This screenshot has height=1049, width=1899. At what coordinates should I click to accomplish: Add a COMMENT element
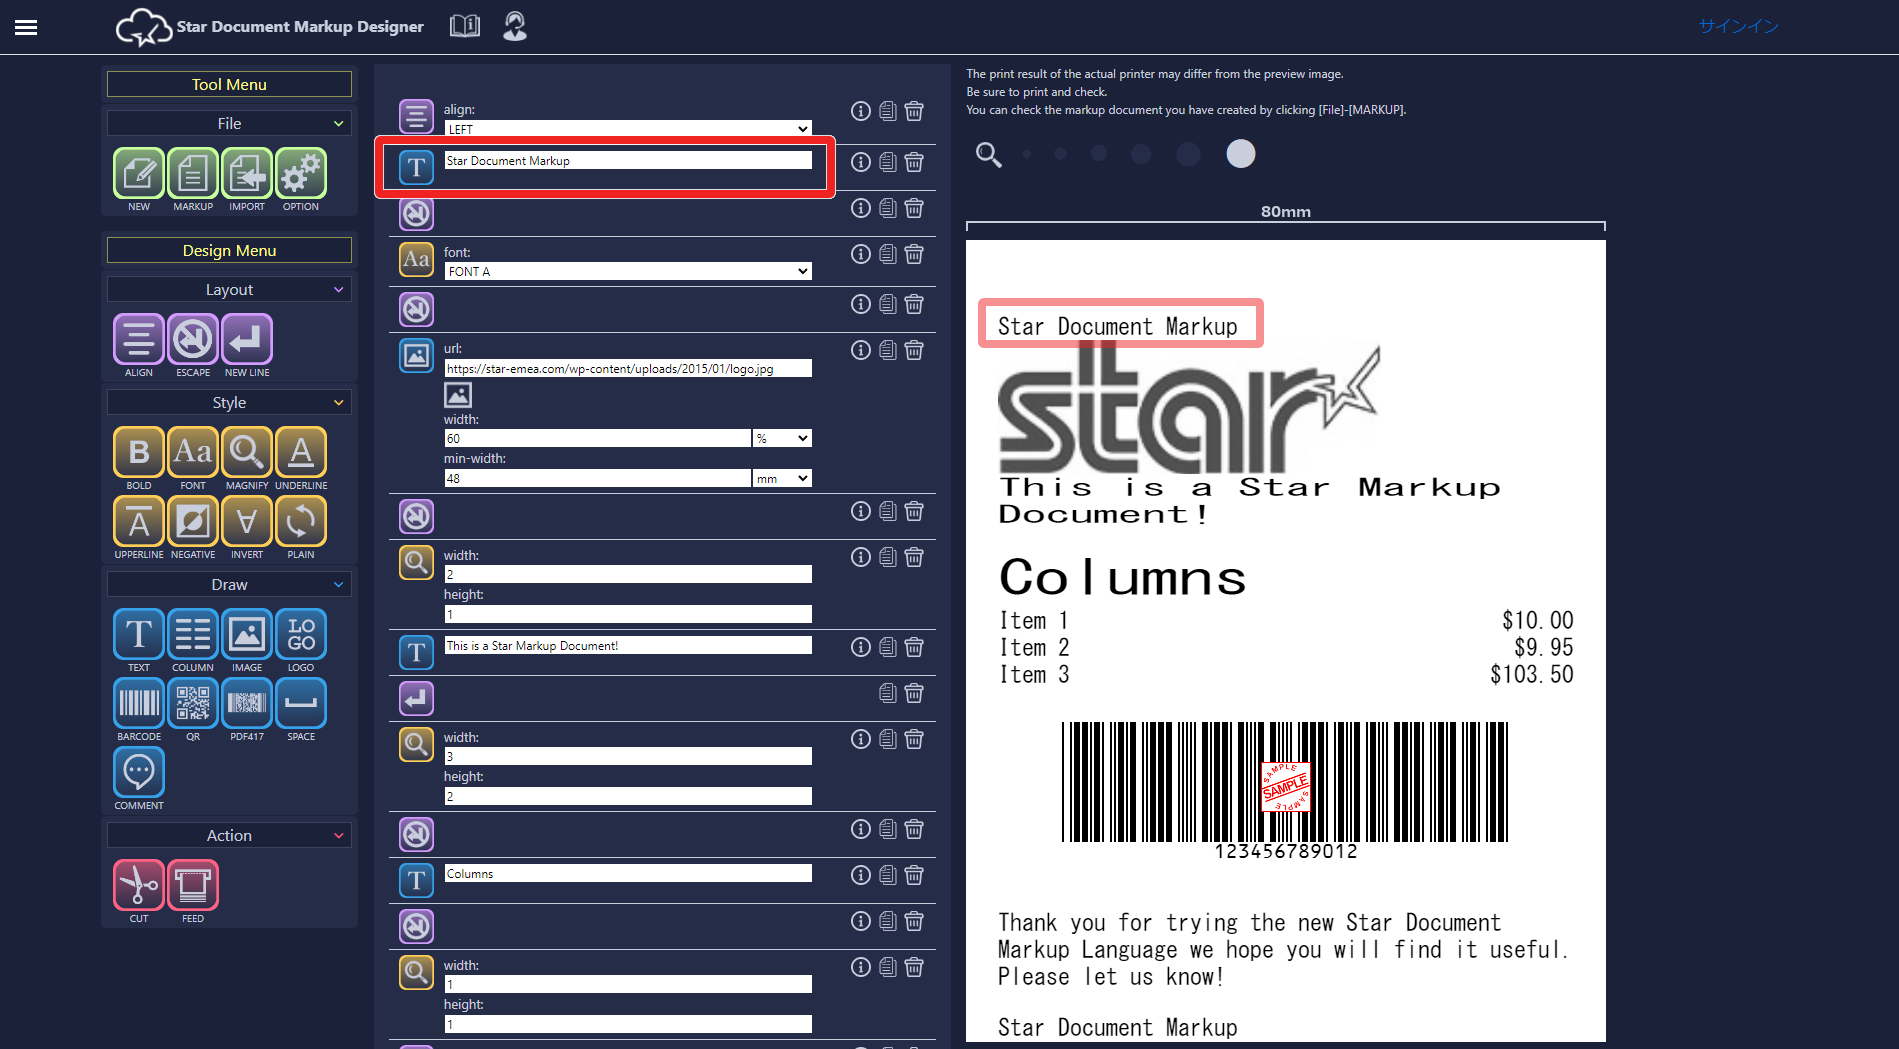pyautogui.click(x=139, y=772)
